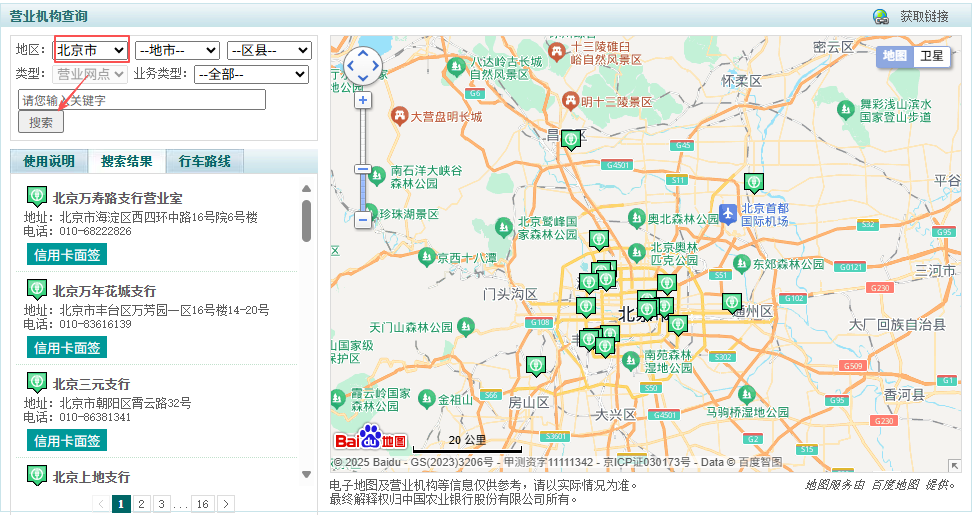Click the 奥北森林公园 park icon
Image resolution: width=972 pixels, height=515 pixels.
click(637, 218)
